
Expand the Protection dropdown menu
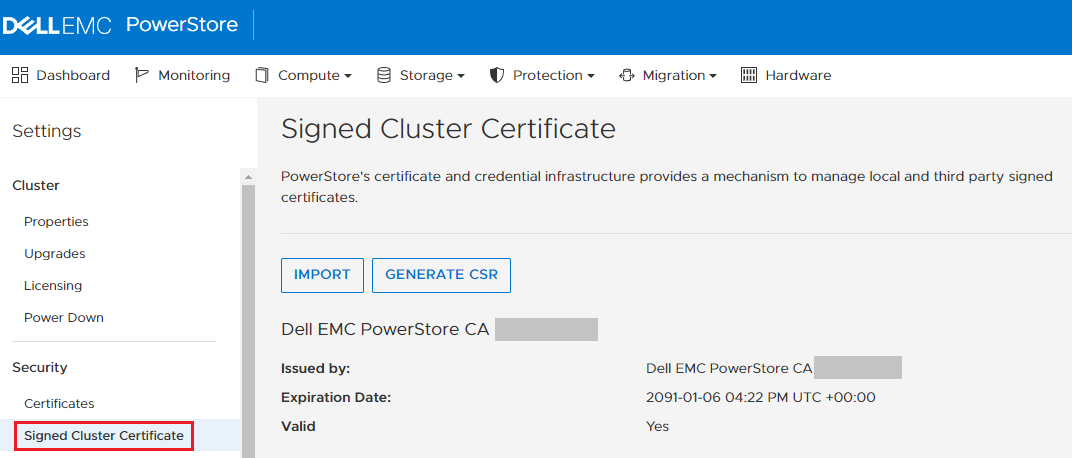591,76
